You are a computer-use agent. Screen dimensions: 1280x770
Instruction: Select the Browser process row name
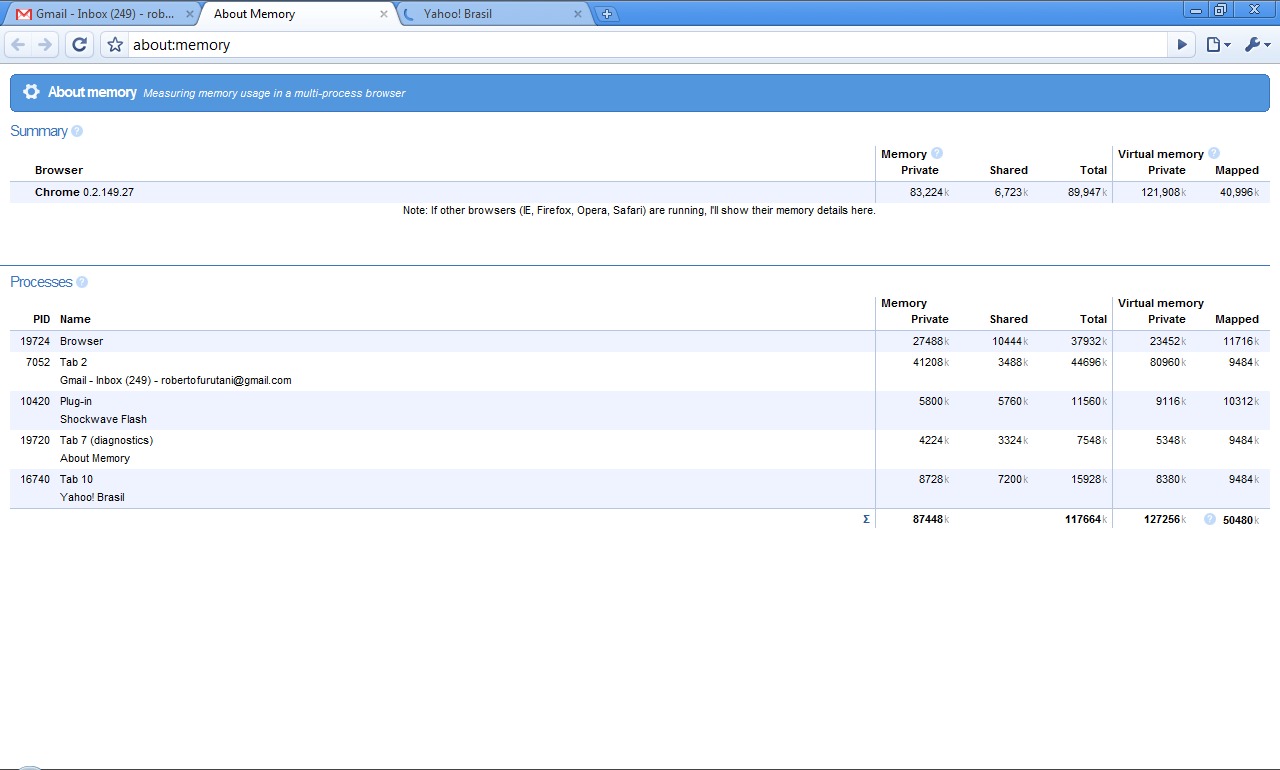81,341
